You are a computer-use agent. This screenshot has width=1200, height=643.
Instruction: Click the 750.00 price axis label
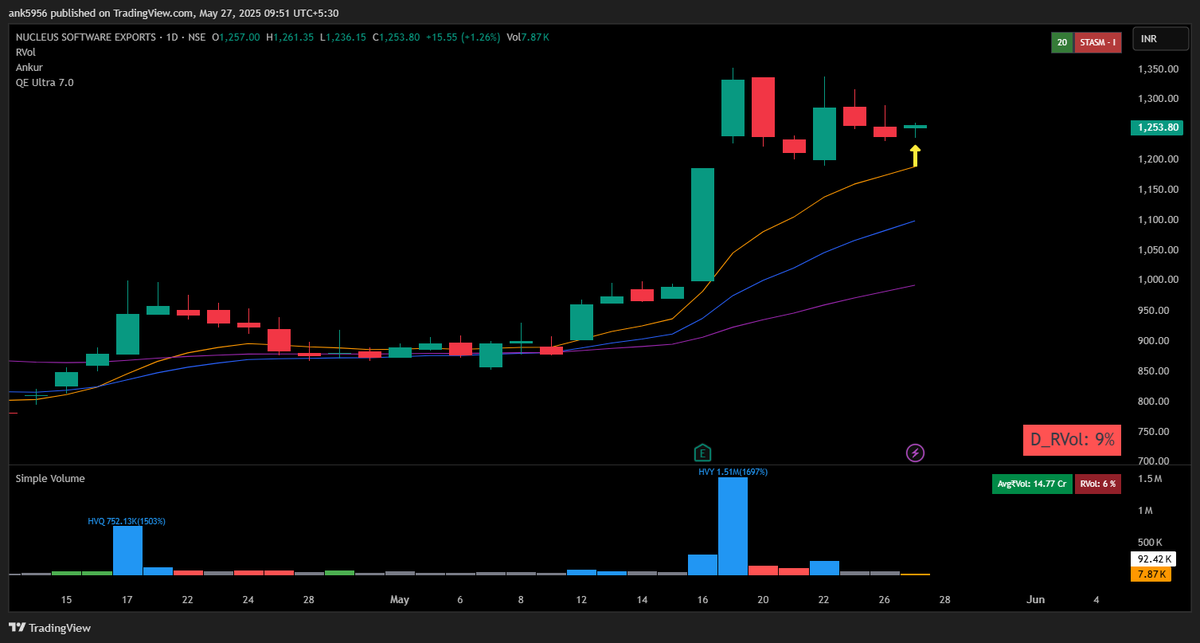tap(1153, 432)
